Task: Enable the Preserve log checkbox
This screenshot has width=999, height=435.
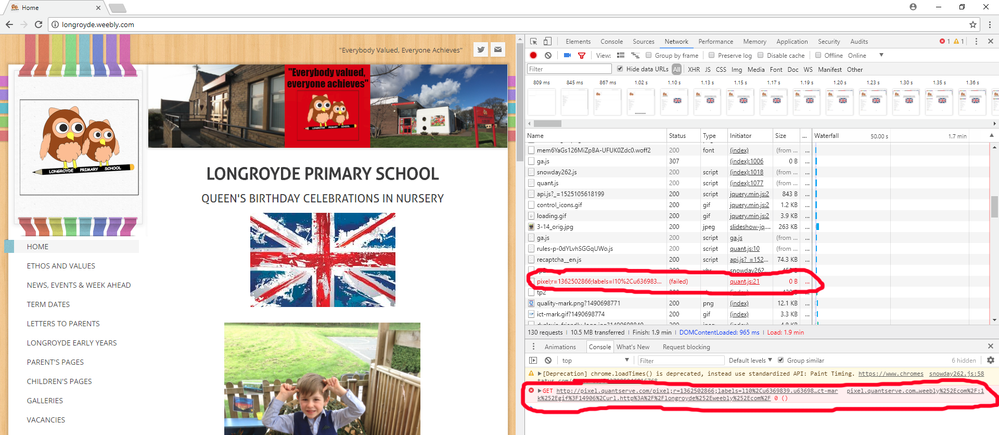Action: 712,55
